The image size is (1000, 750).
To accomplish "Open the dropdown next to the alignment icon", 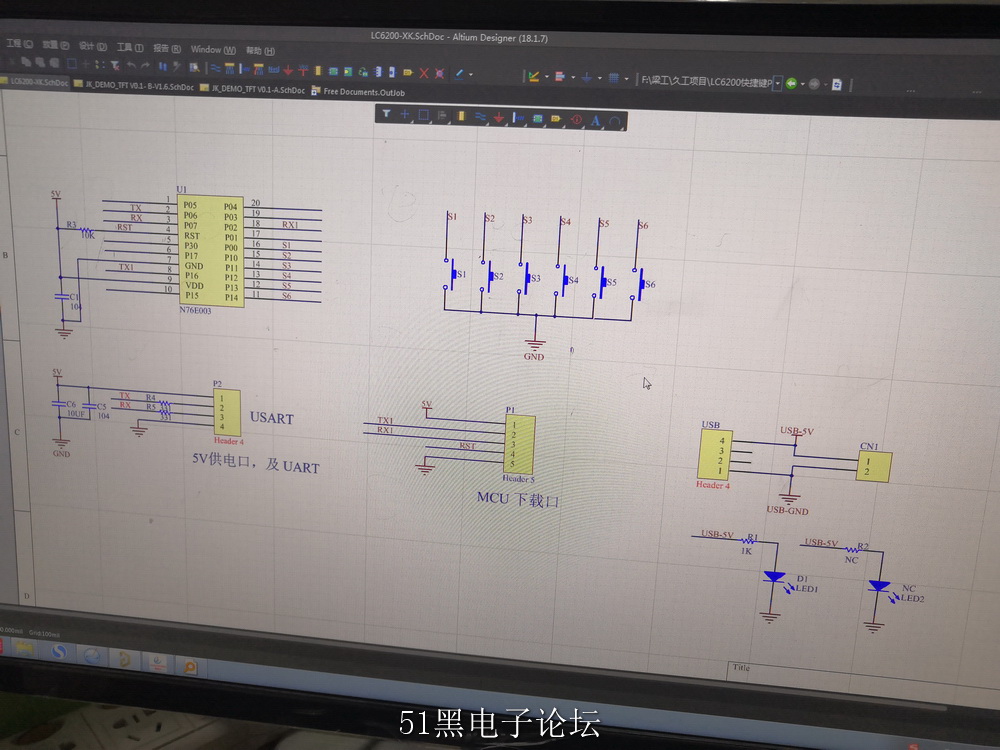I will pyautogui.click(x=572, y=78).
